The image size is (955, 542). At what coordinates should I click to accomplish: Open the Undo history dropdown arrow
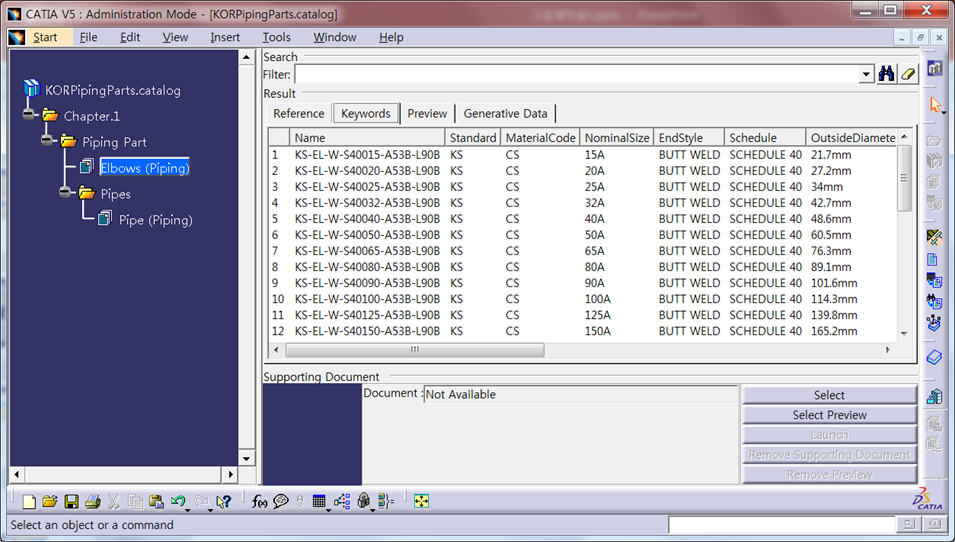tap(188, 509)
